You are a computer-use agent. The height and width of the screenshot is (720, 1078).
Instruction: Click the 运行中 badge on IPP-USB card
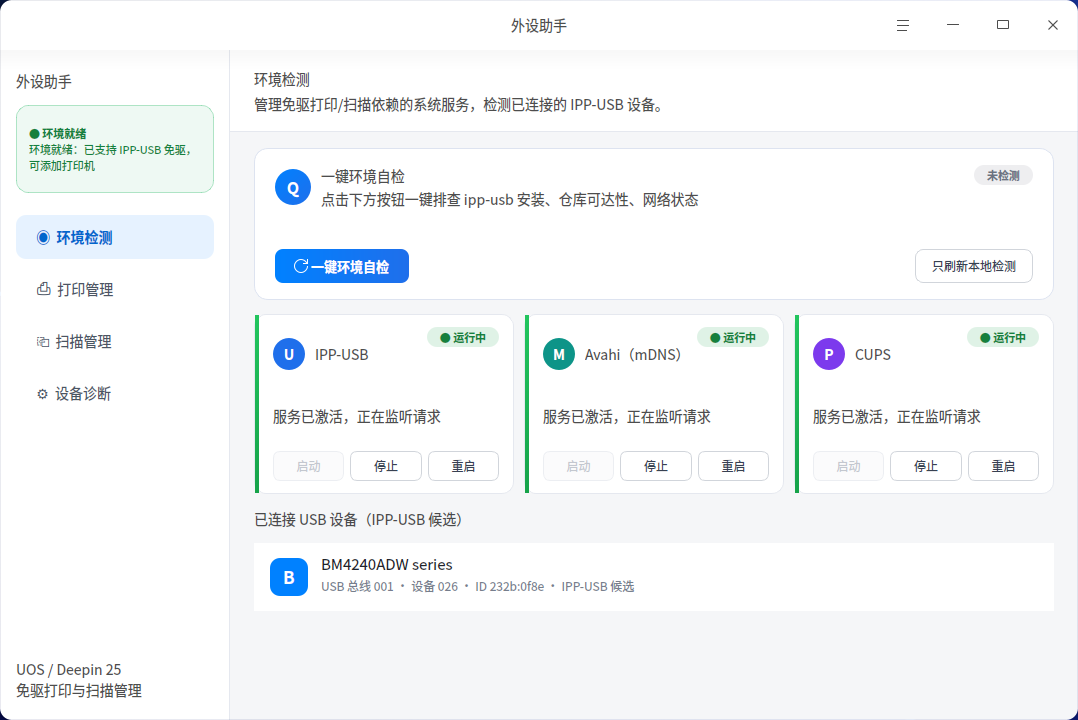tap(463, 338)
